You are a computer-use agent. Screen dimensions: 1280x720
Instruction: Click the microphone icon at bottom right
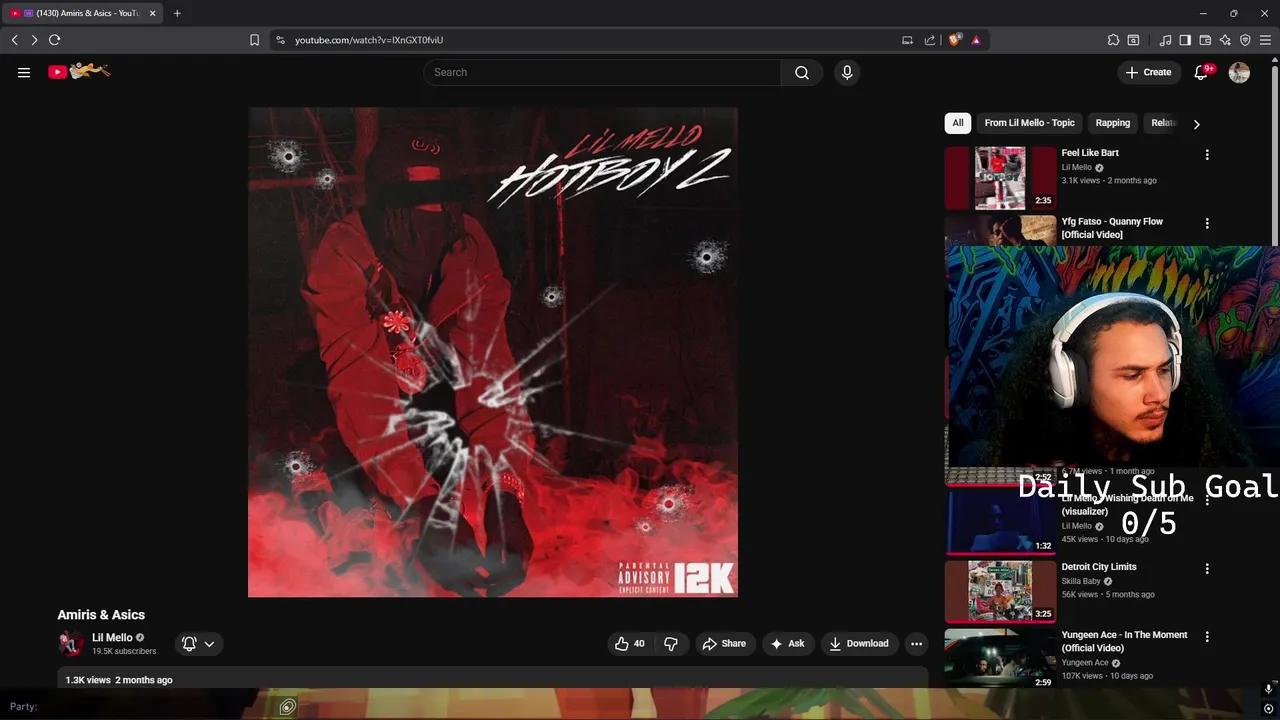pyautogui.click(x=1268, y=689)
